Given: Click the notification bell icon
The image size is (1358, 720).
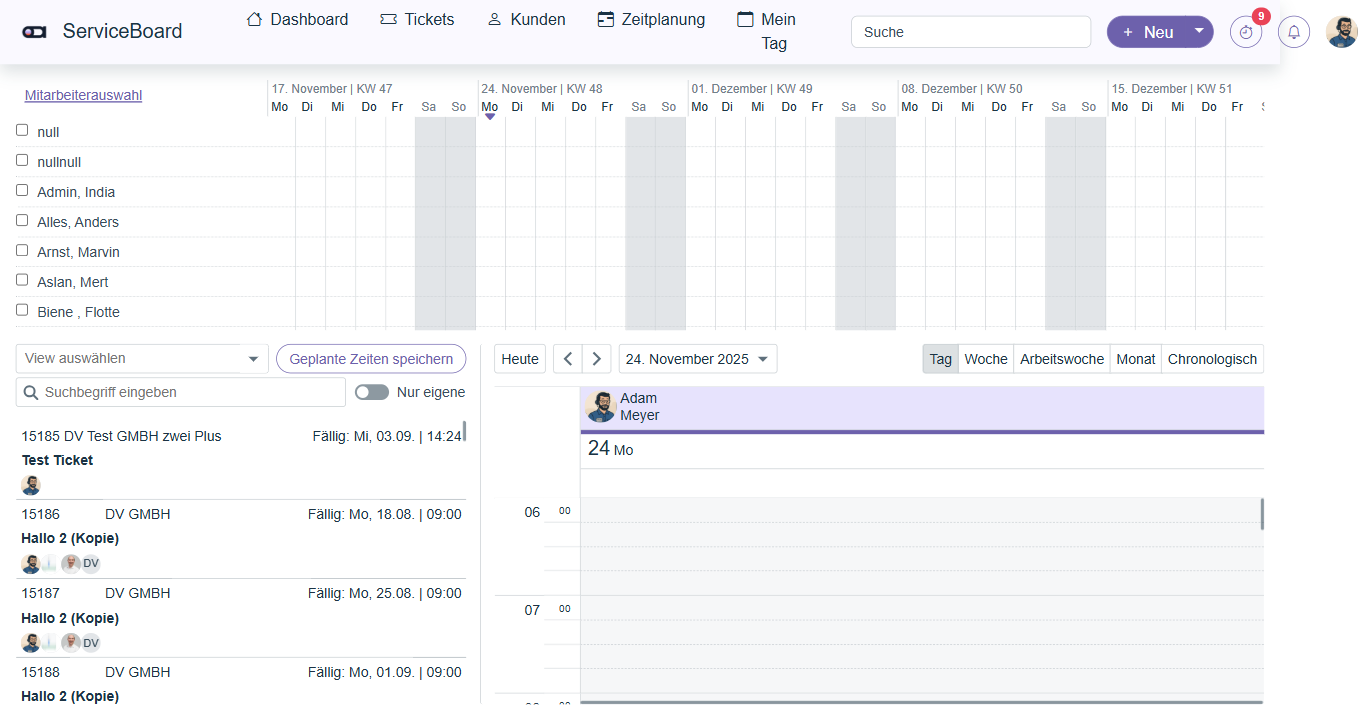Looking at the screenshot, I should 1293,32.
